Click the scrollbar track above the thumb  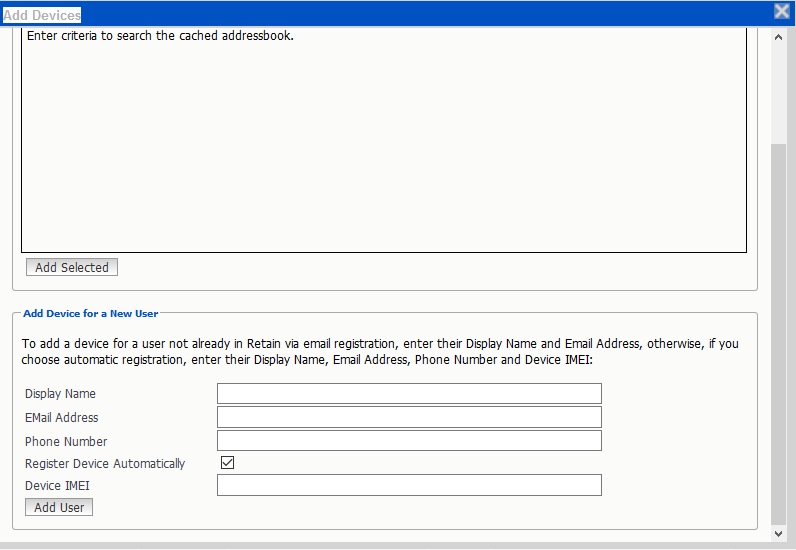click(x=779, y=90)
